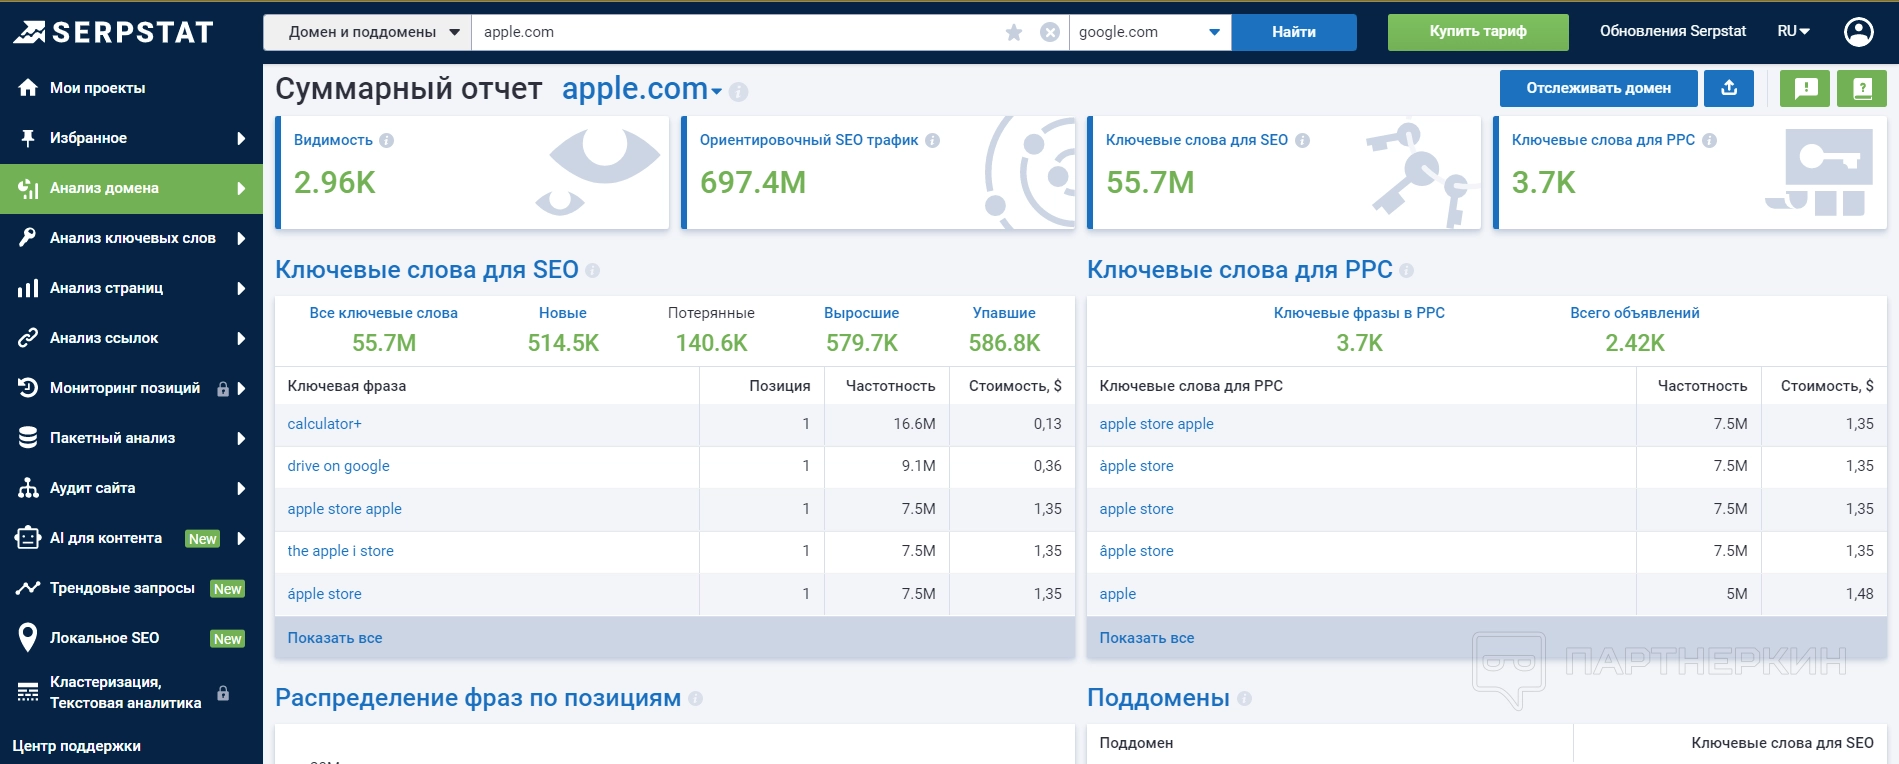
Task: Open the the apple i store keyword link
Action: click(x=340, y=551)
